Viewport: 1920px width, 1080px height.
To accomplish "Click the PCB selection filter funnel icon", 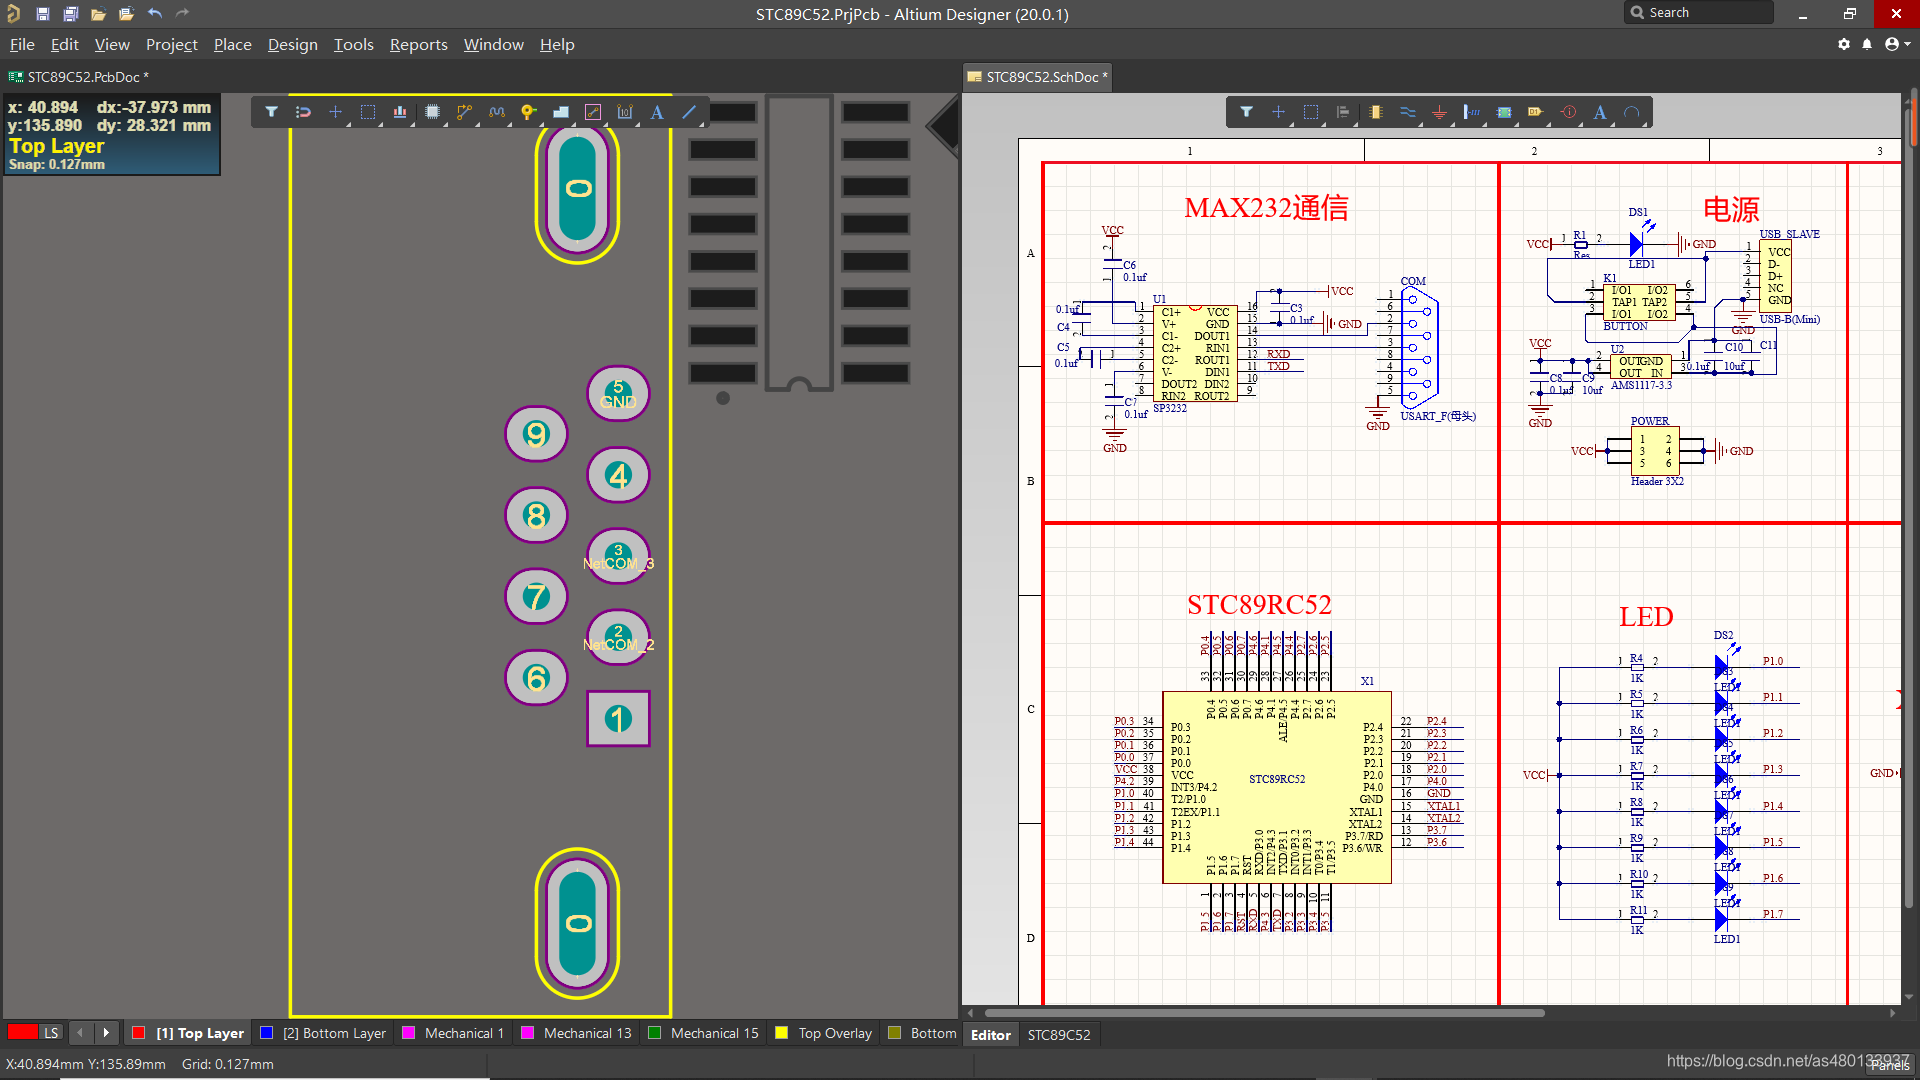I will 271,112.
